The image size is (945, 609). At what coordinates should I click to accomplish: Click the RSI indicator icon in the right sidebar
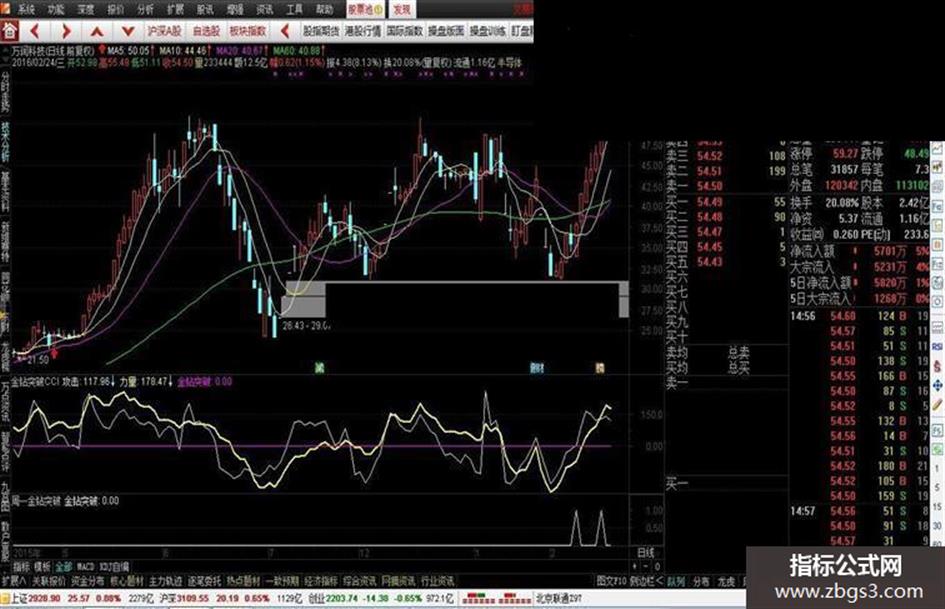tap(938, 346)
